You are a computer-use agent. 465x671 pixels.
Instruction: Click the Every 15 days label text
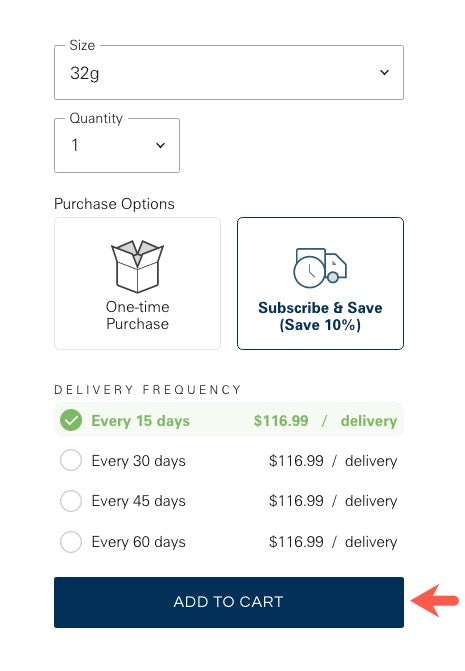click(x=140, y=421)
